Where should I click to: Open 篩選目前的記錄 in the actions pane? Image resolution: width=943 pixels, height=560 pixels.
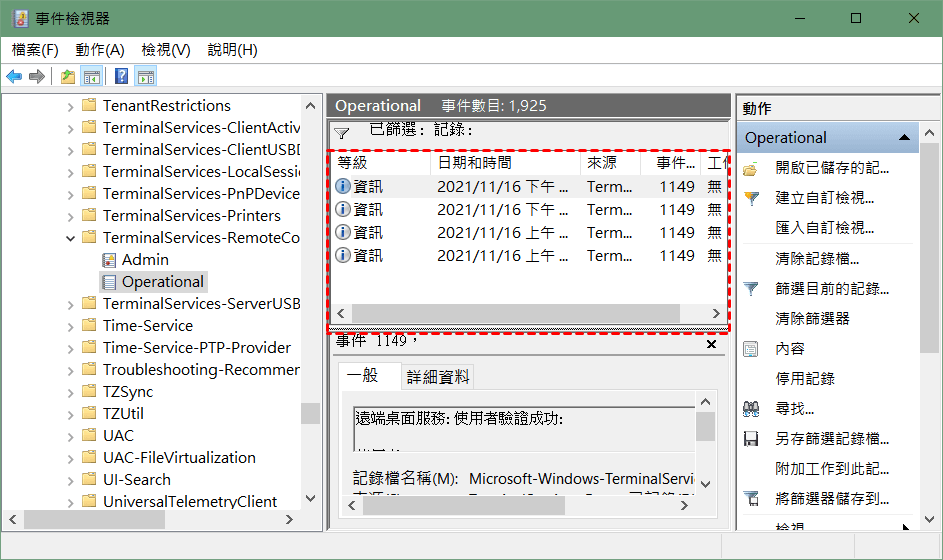tap(832, 288)
